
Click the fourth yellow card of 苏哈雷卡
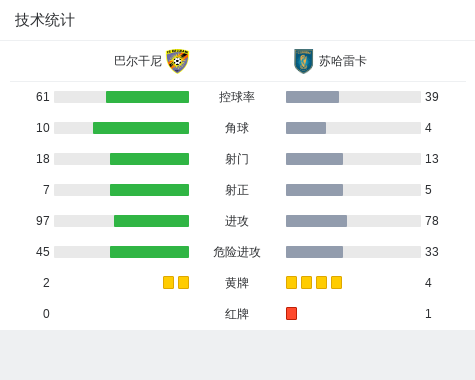[x=336, y=282]
